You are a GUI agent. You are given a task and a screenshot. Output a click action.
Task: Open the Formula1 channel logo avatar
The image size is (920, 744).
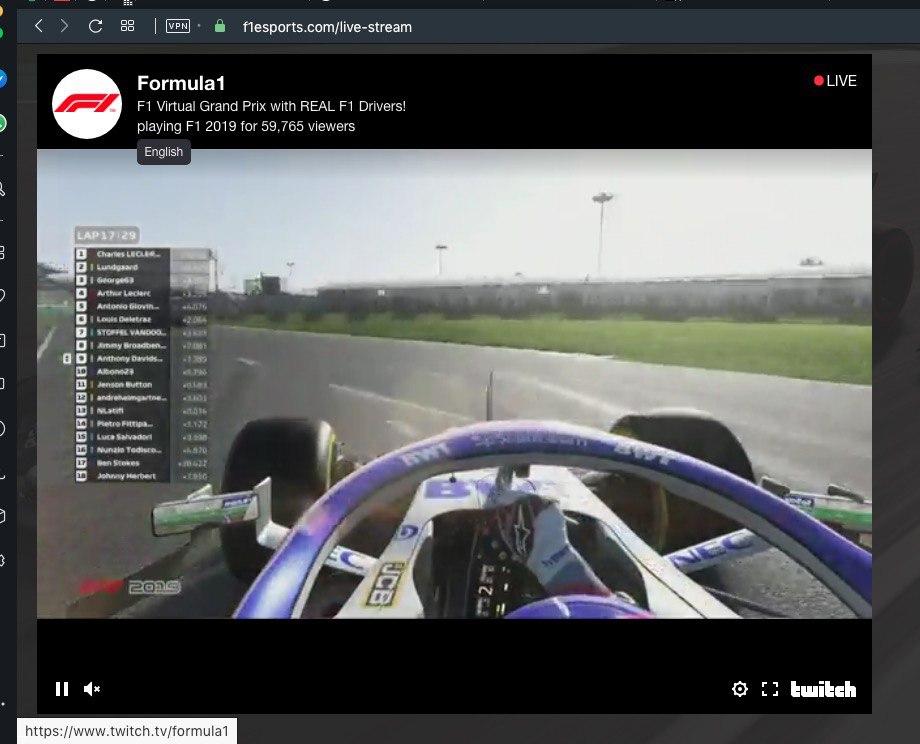(x=87, y=104)
